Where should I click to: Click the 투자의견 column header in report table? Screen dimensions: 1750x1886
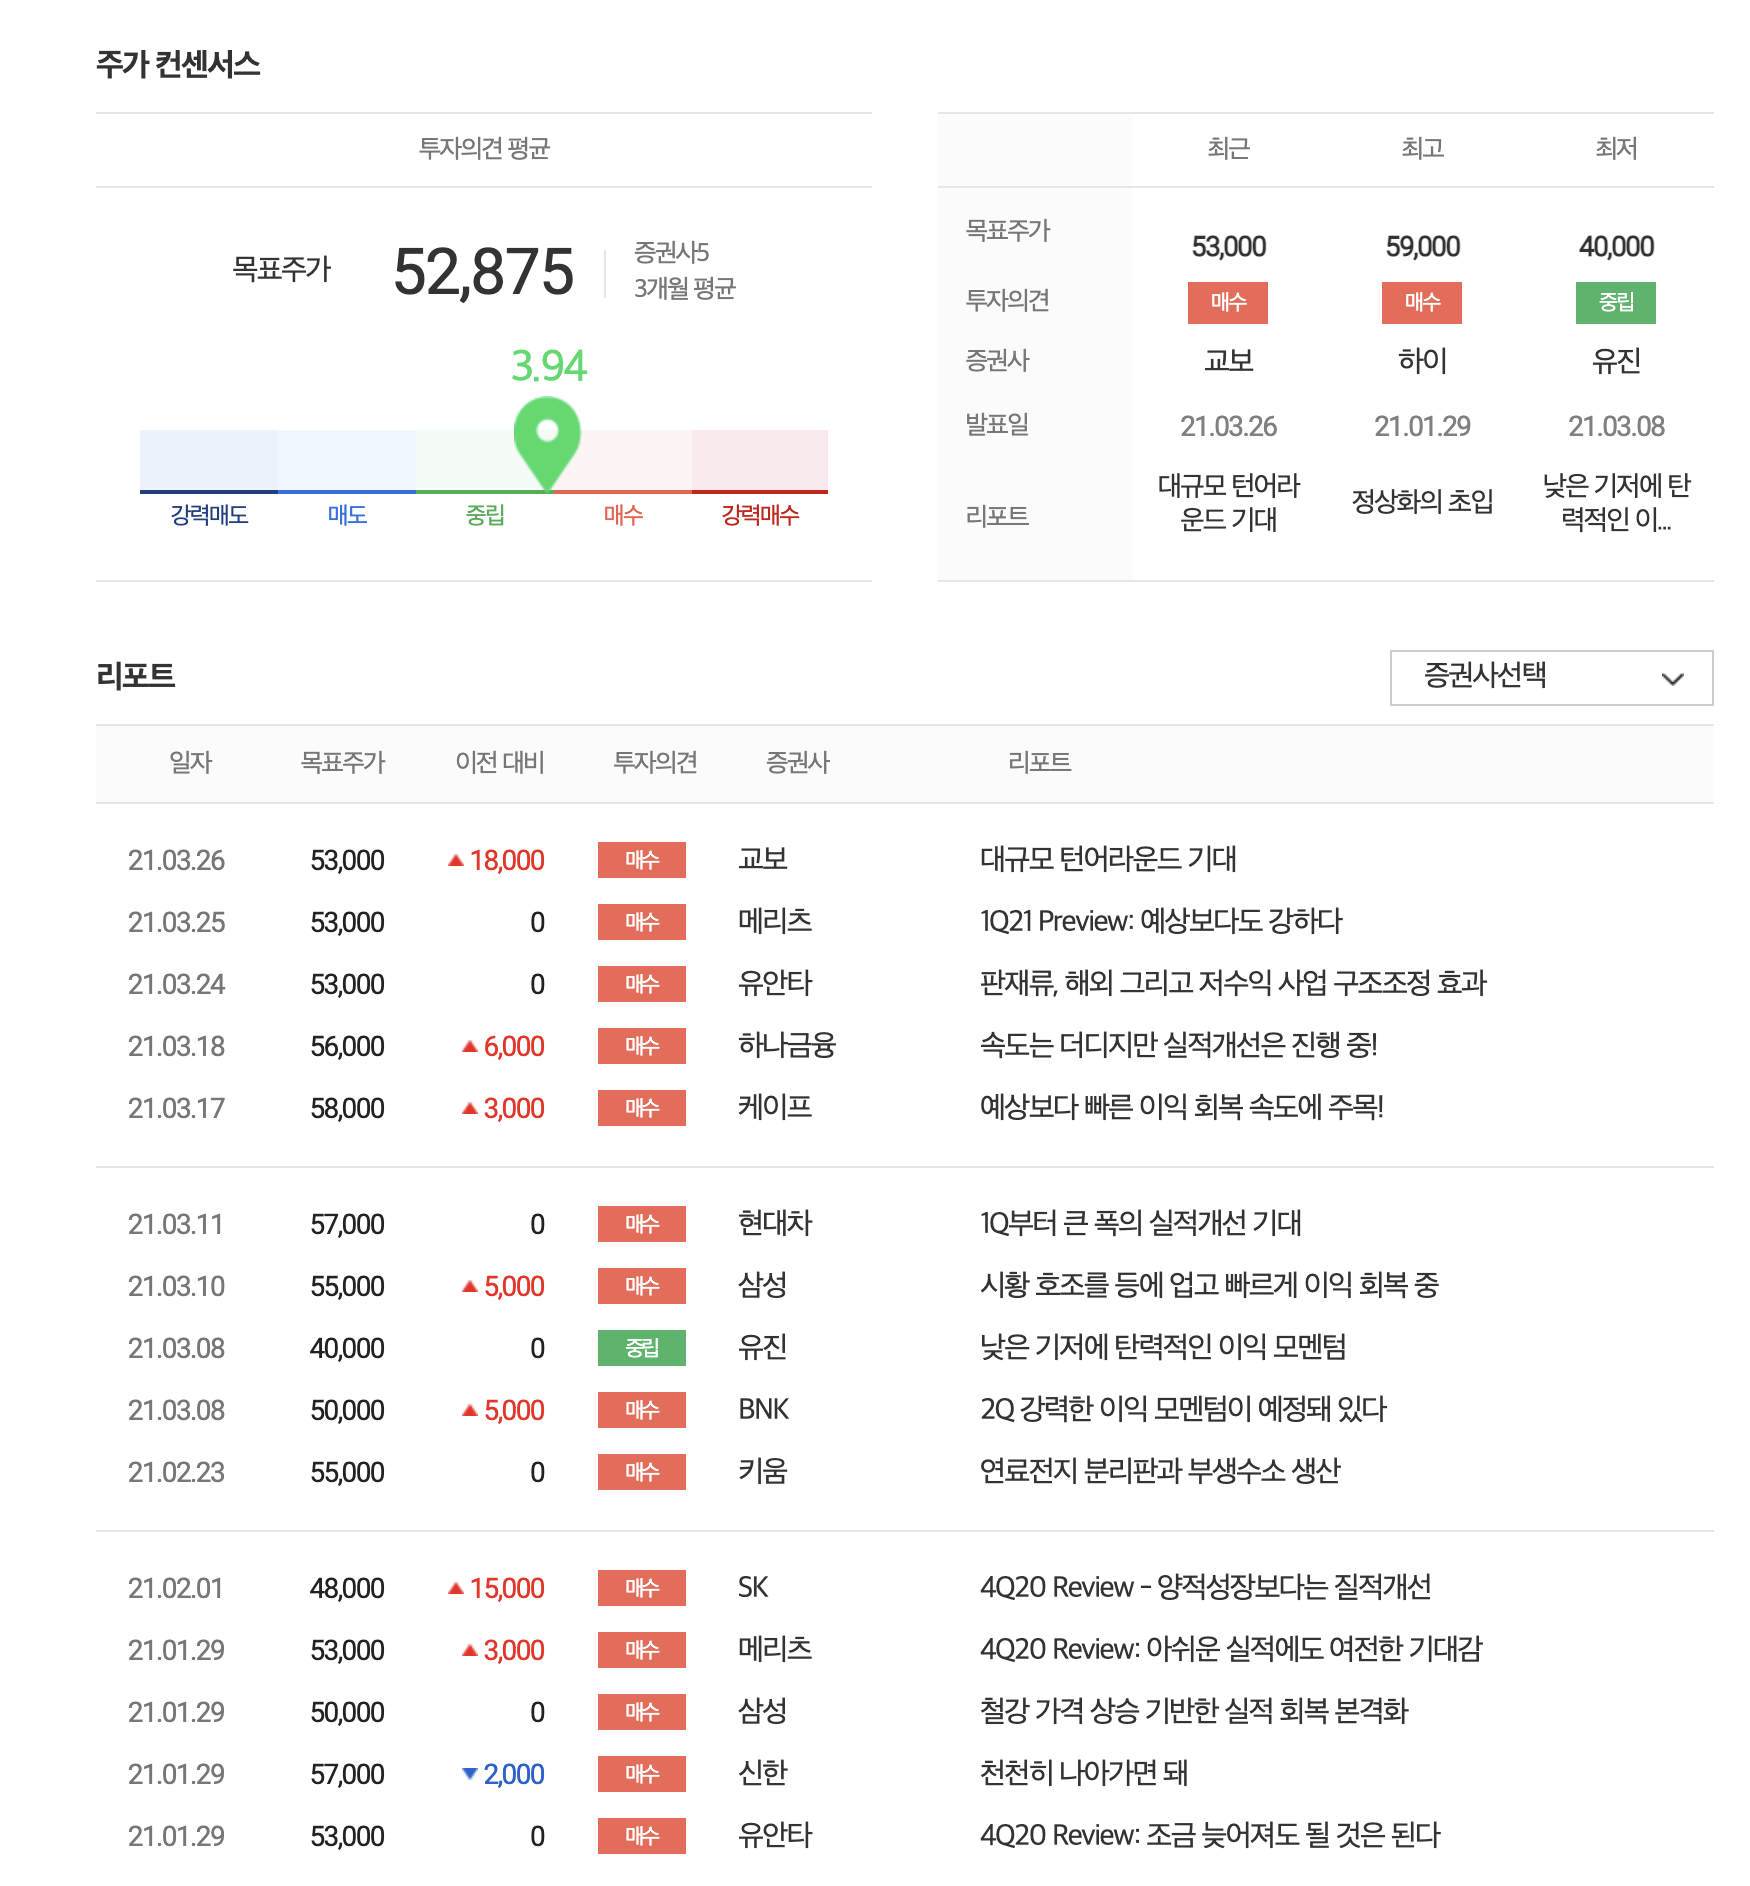pos(655,763)
